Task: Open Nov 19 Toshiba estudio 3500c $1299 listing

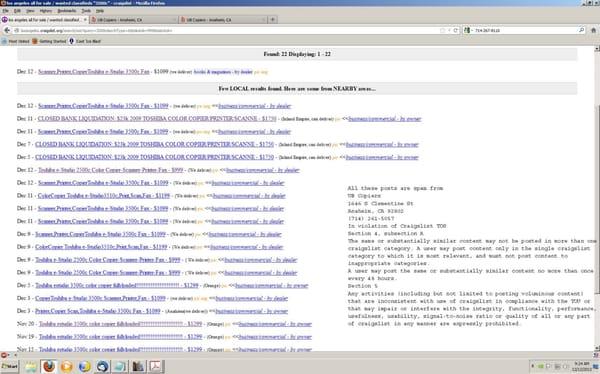Action: (x=120, y=337)
